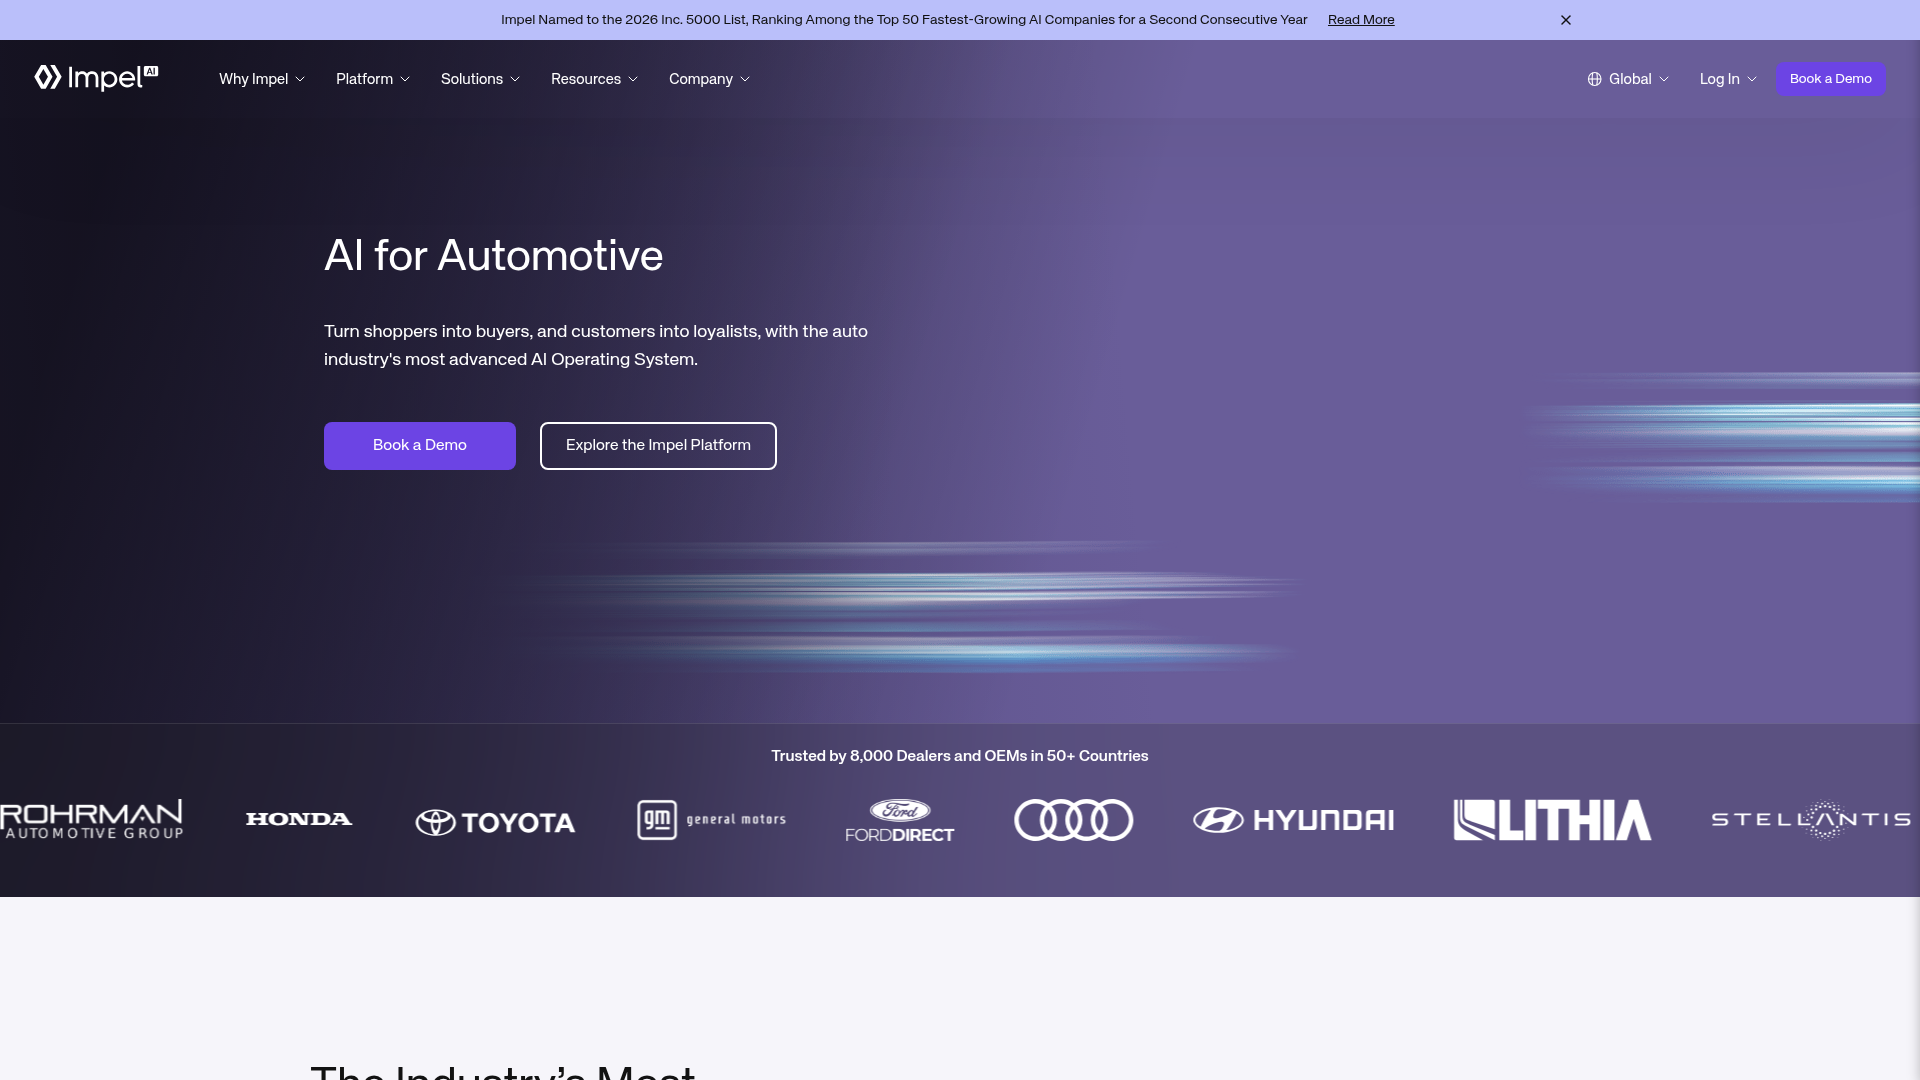Screen dimensions: 1920x1080
Task: Click the Rohrman Automotive Group logo
Action: click(x=91, y=819)
